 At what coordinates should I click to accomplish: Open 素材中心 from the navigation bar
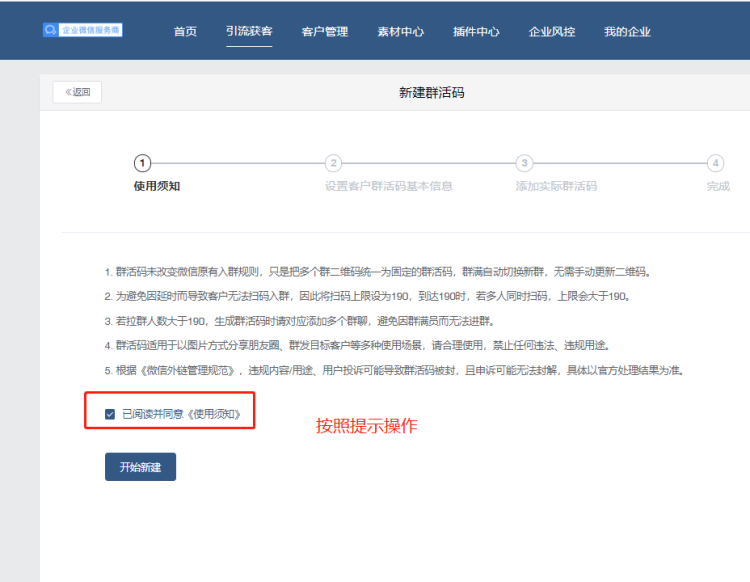400,32
